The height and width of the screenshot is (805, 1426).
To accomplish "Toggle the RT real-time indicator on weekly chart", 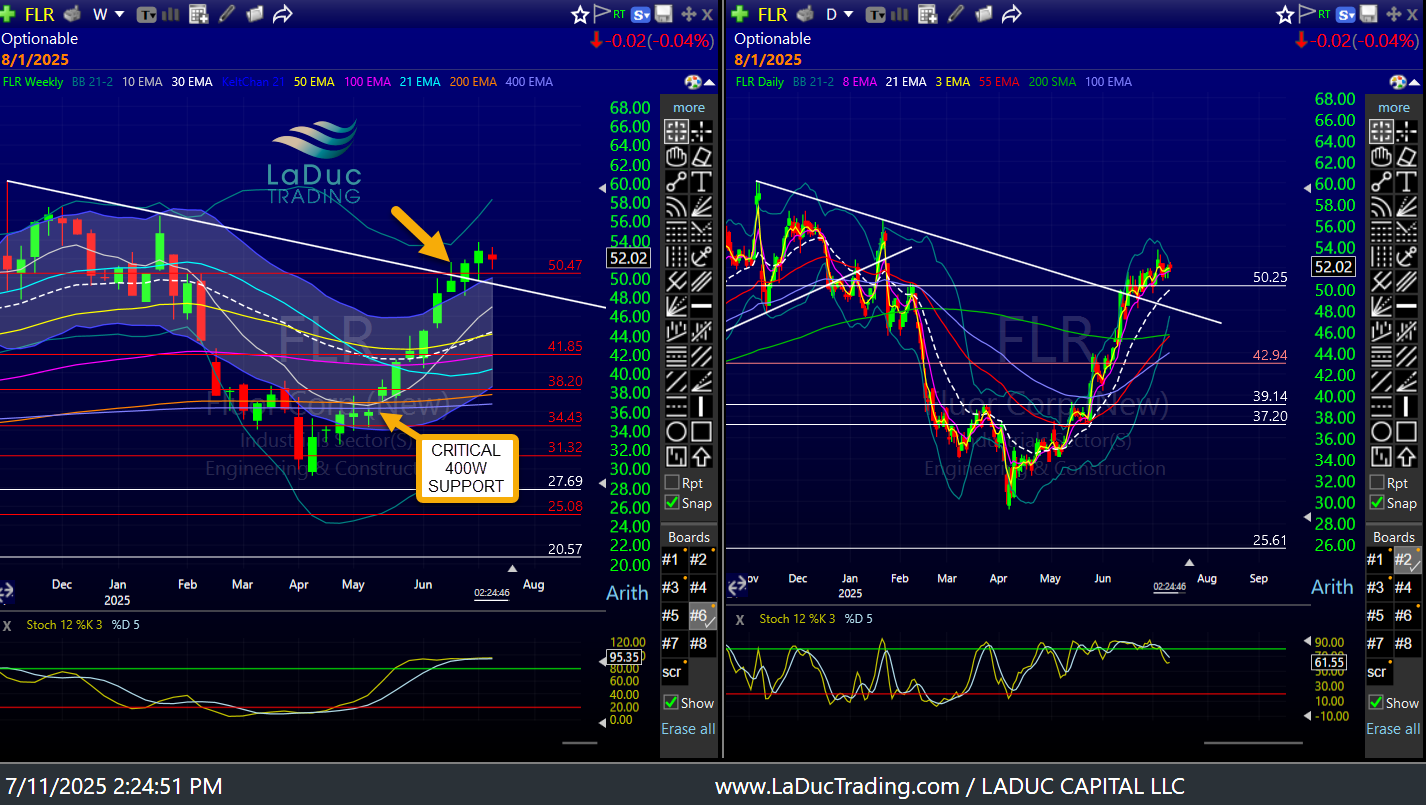I will (x=621, y=14).
